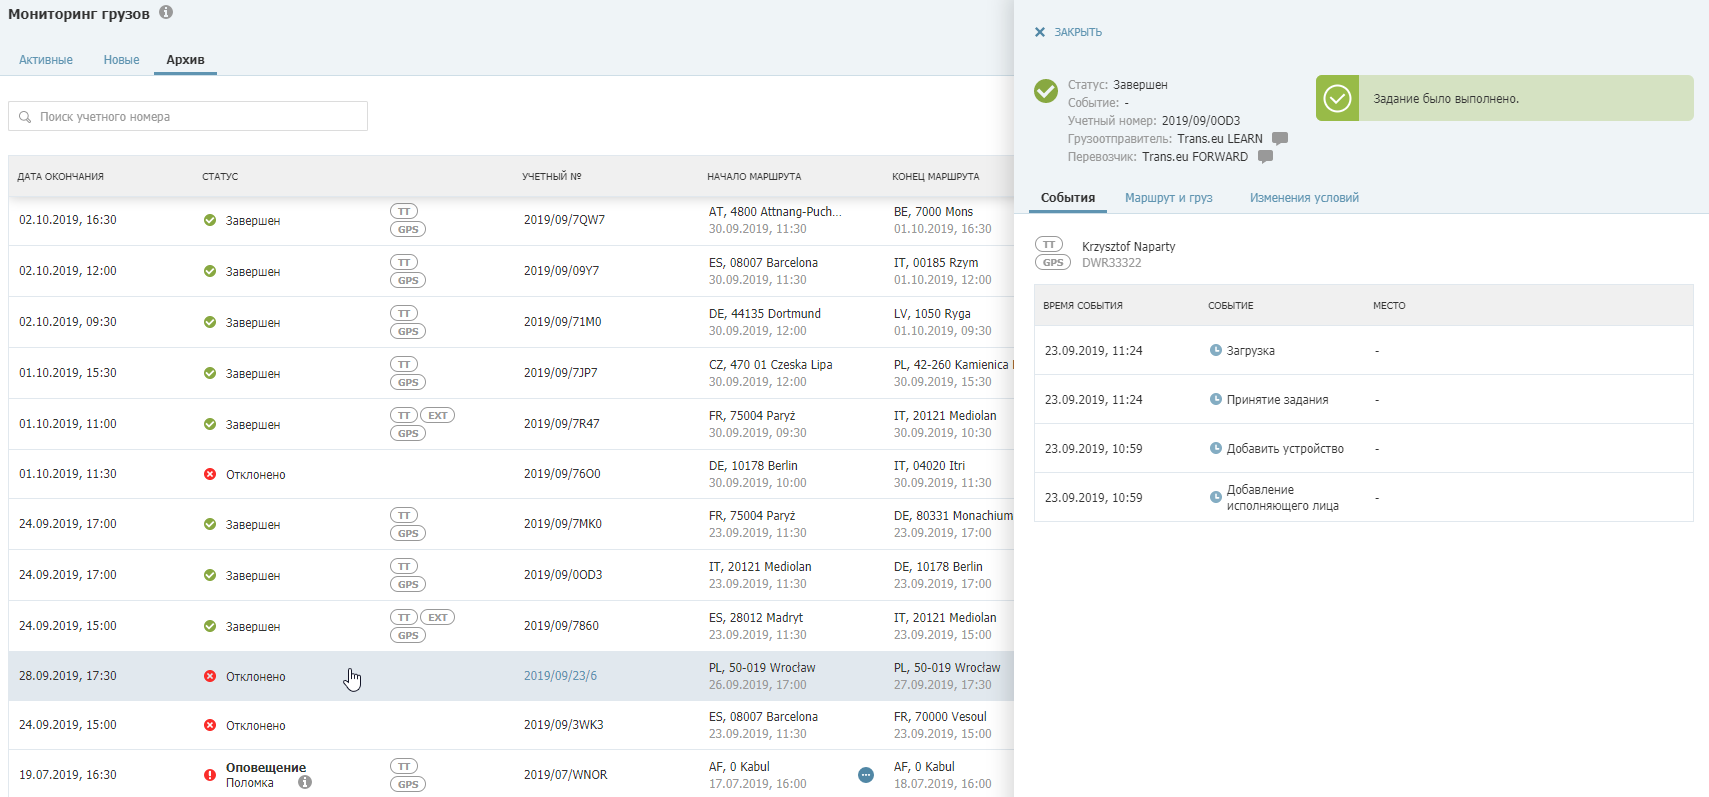
Task: Click the TT badge in row 2019/09/7QW7
Action: click(404, 211)
